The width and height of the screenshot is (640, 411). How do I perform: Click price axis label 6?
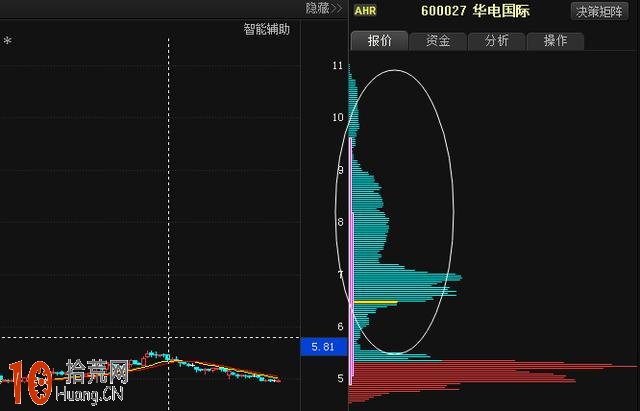(x=340, y=327)
